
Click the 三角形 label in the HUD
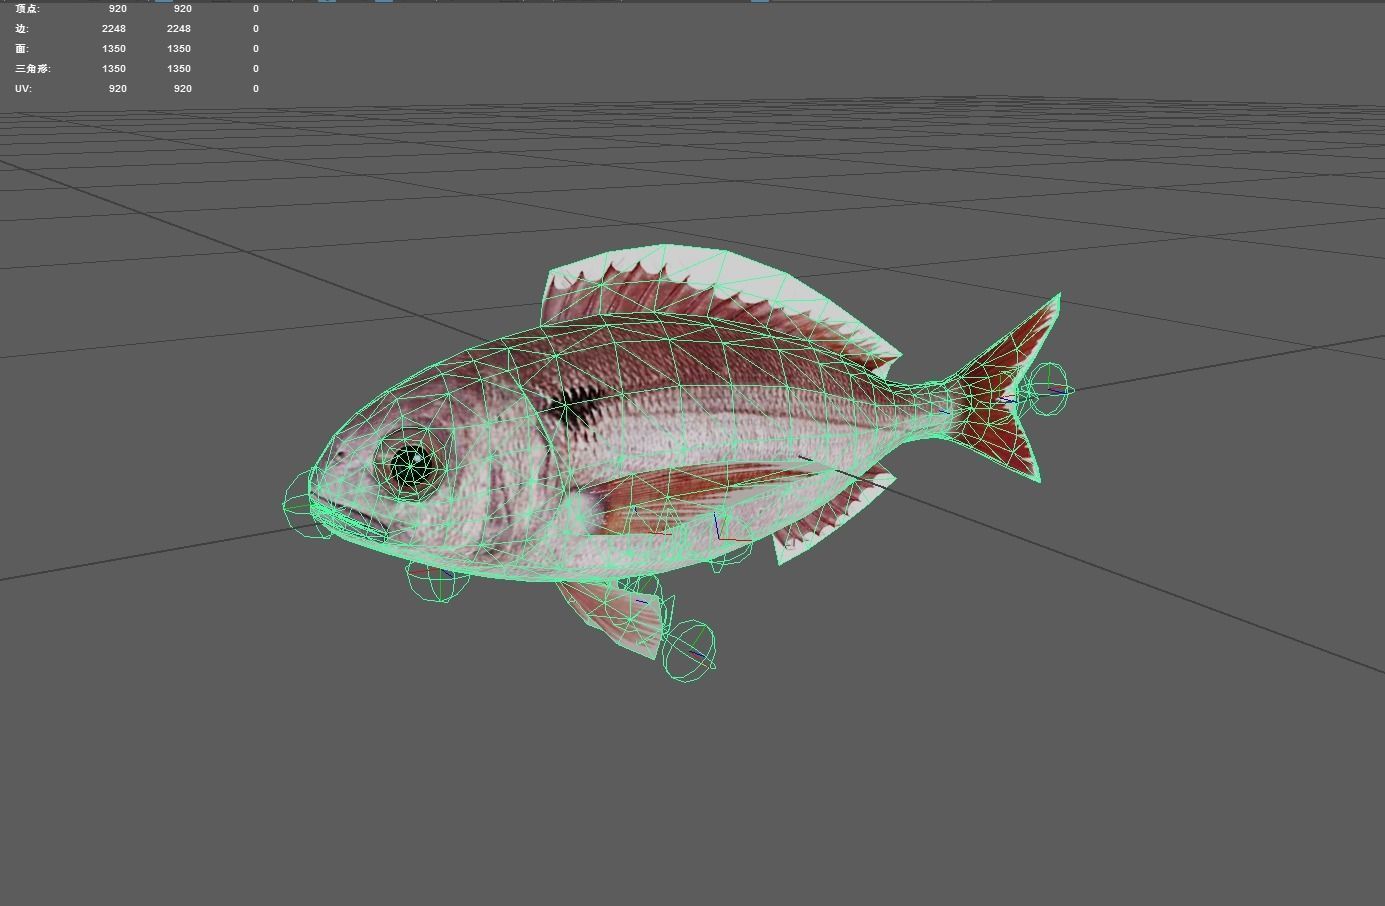tap(33, 69)
